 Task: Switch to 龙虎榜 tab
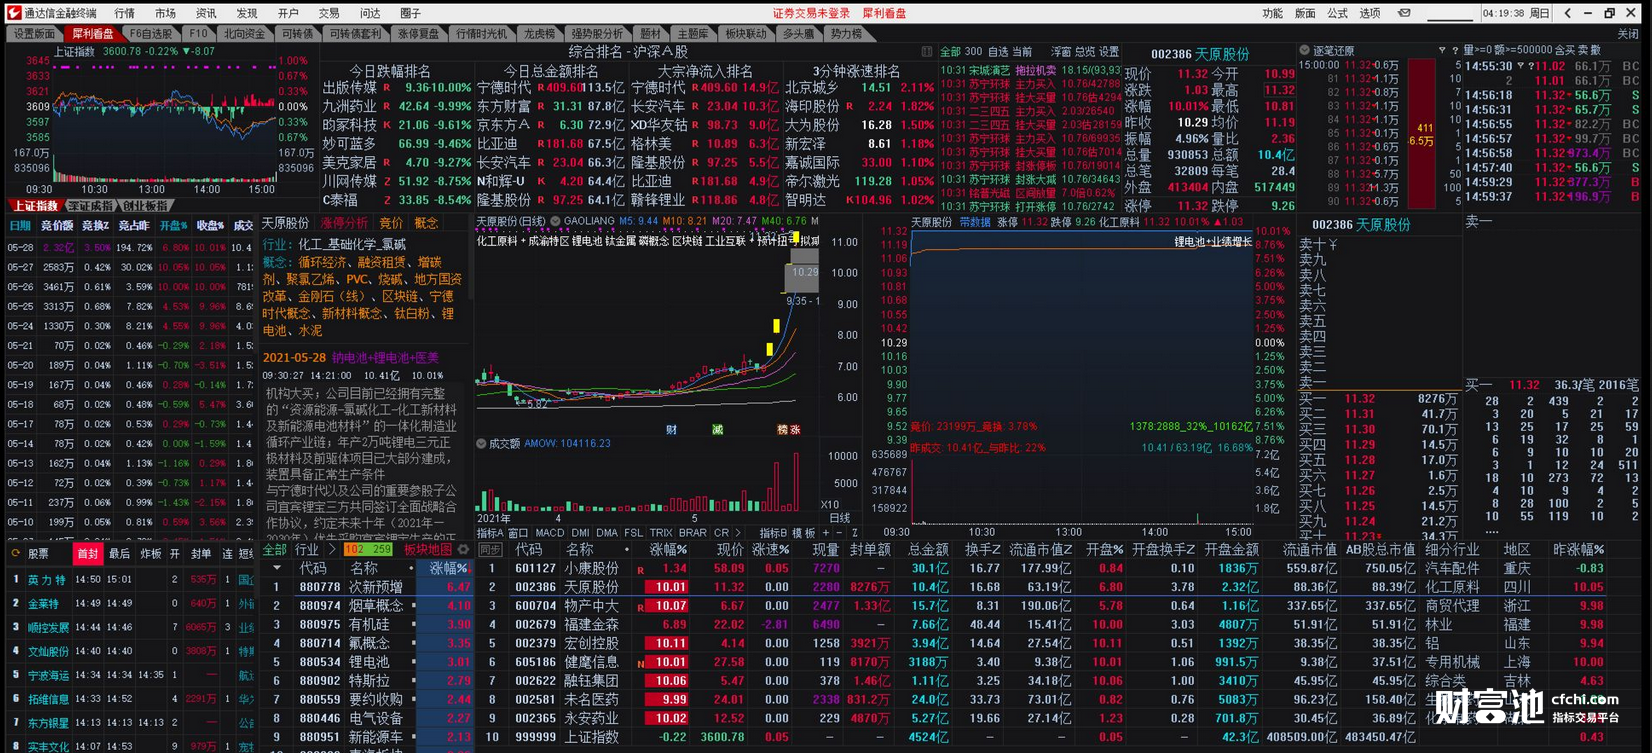[539, 34]
